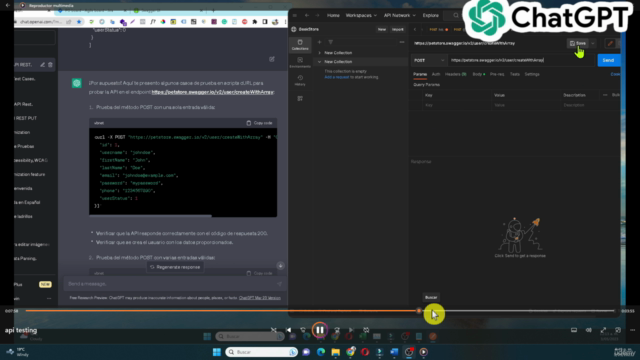640x360 pixels.
Task: Click the scroll-to-bottom arrow in ChatGPT
Action: (280, 266)
